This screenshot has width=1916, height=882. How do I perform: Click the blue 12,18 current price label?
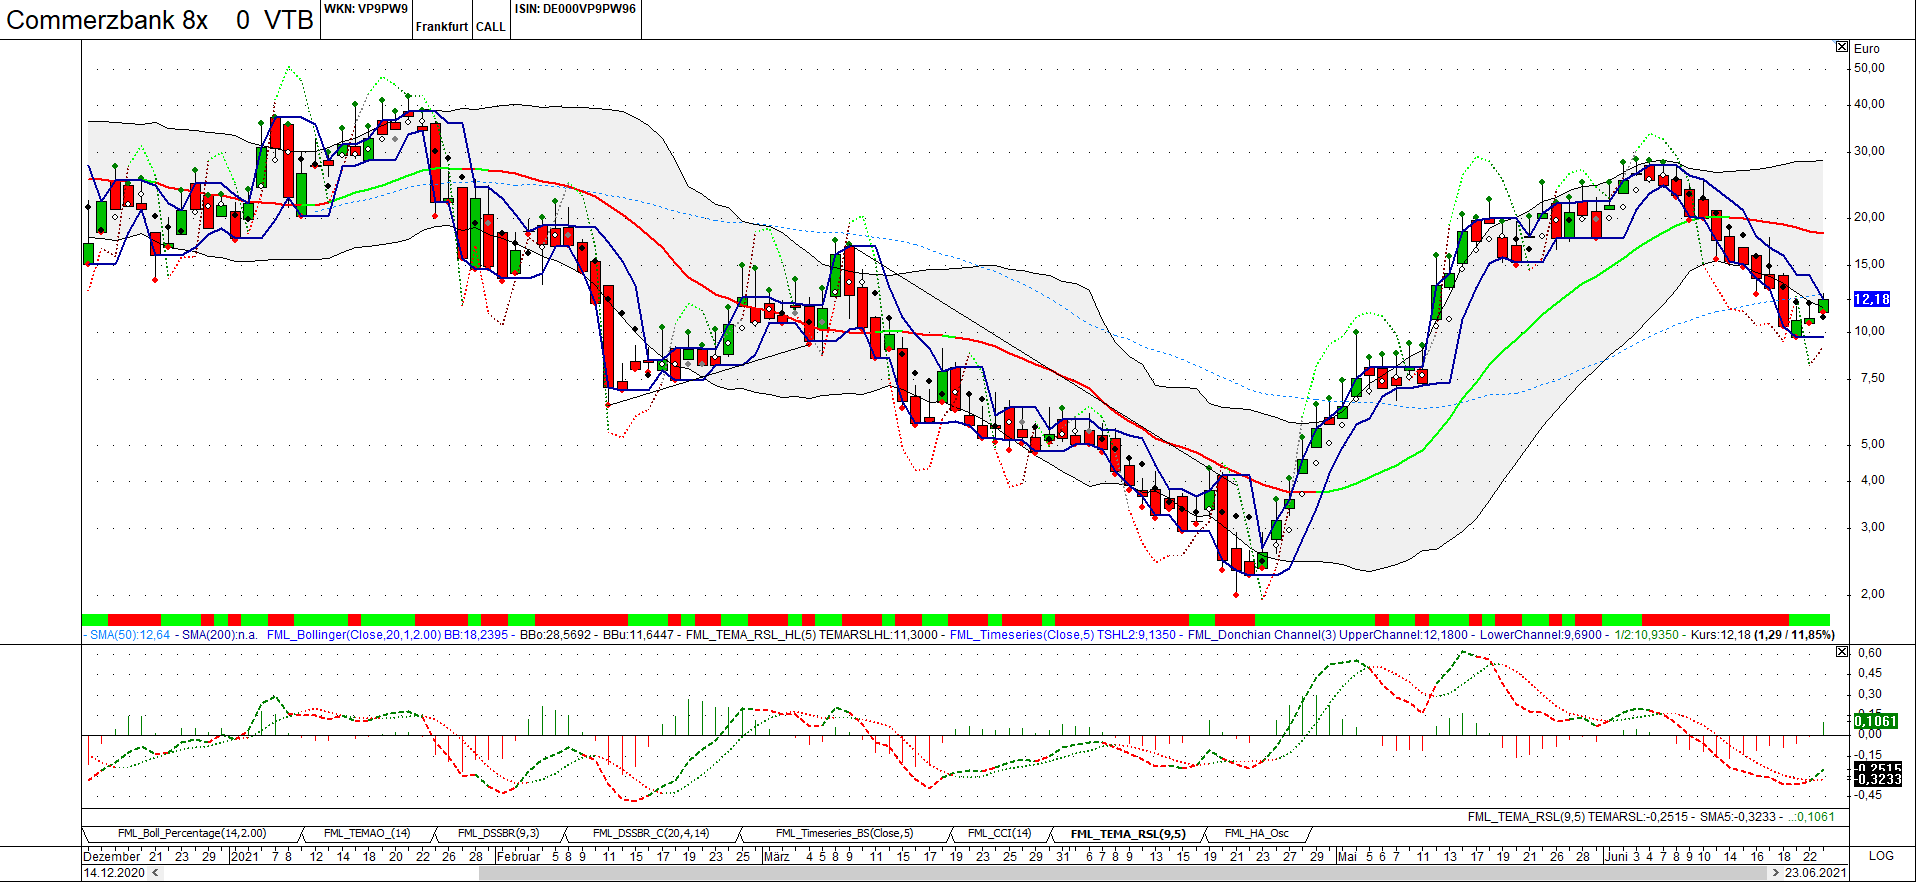pos(1872,299)
